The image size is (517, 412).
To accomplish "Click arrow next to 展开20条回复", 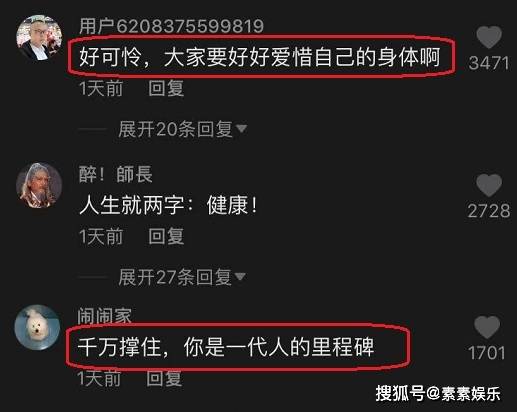I will pos(241,128).
